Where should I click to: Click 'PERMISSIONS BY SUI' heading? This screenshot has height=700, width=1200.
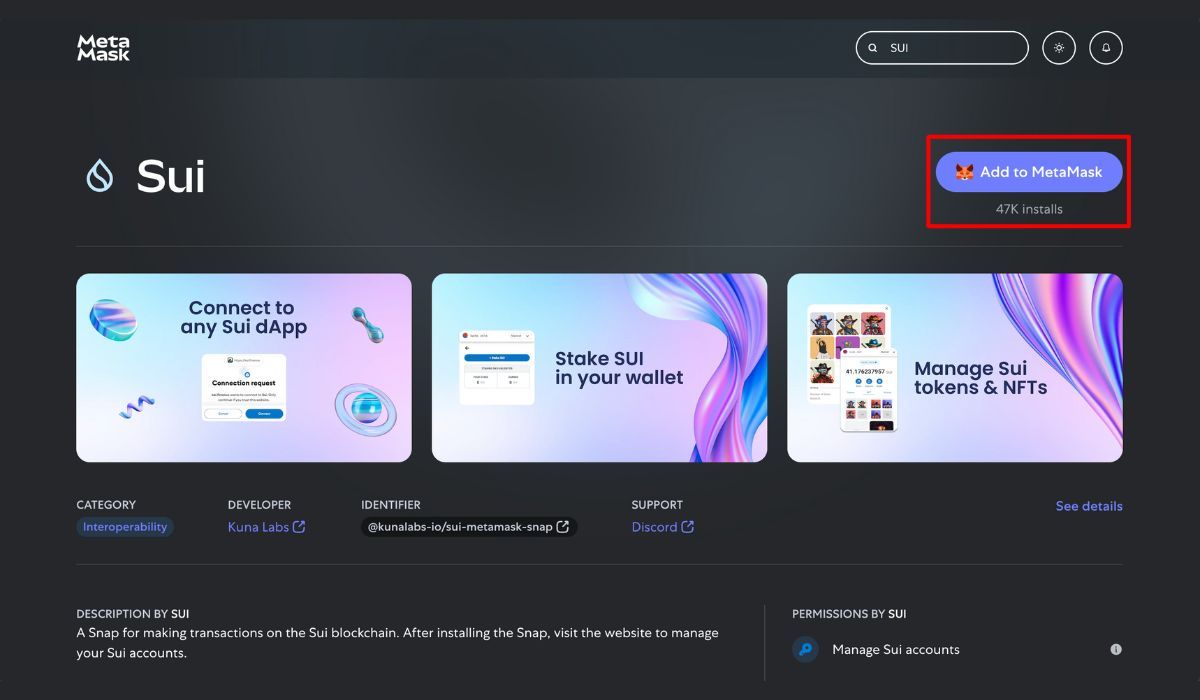pyautogui.click(x=849, y=614)
